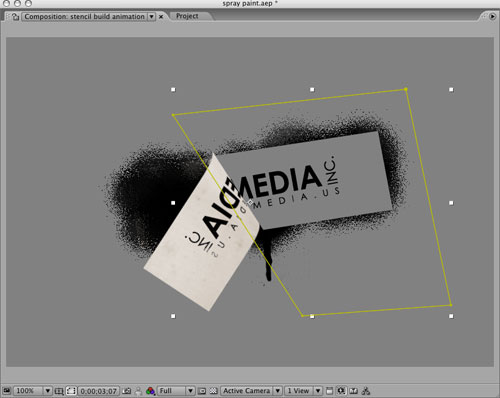Select the top-right yellow mask vertex
The width and height of the screenshot is (500, 398).
click(406, 89)
